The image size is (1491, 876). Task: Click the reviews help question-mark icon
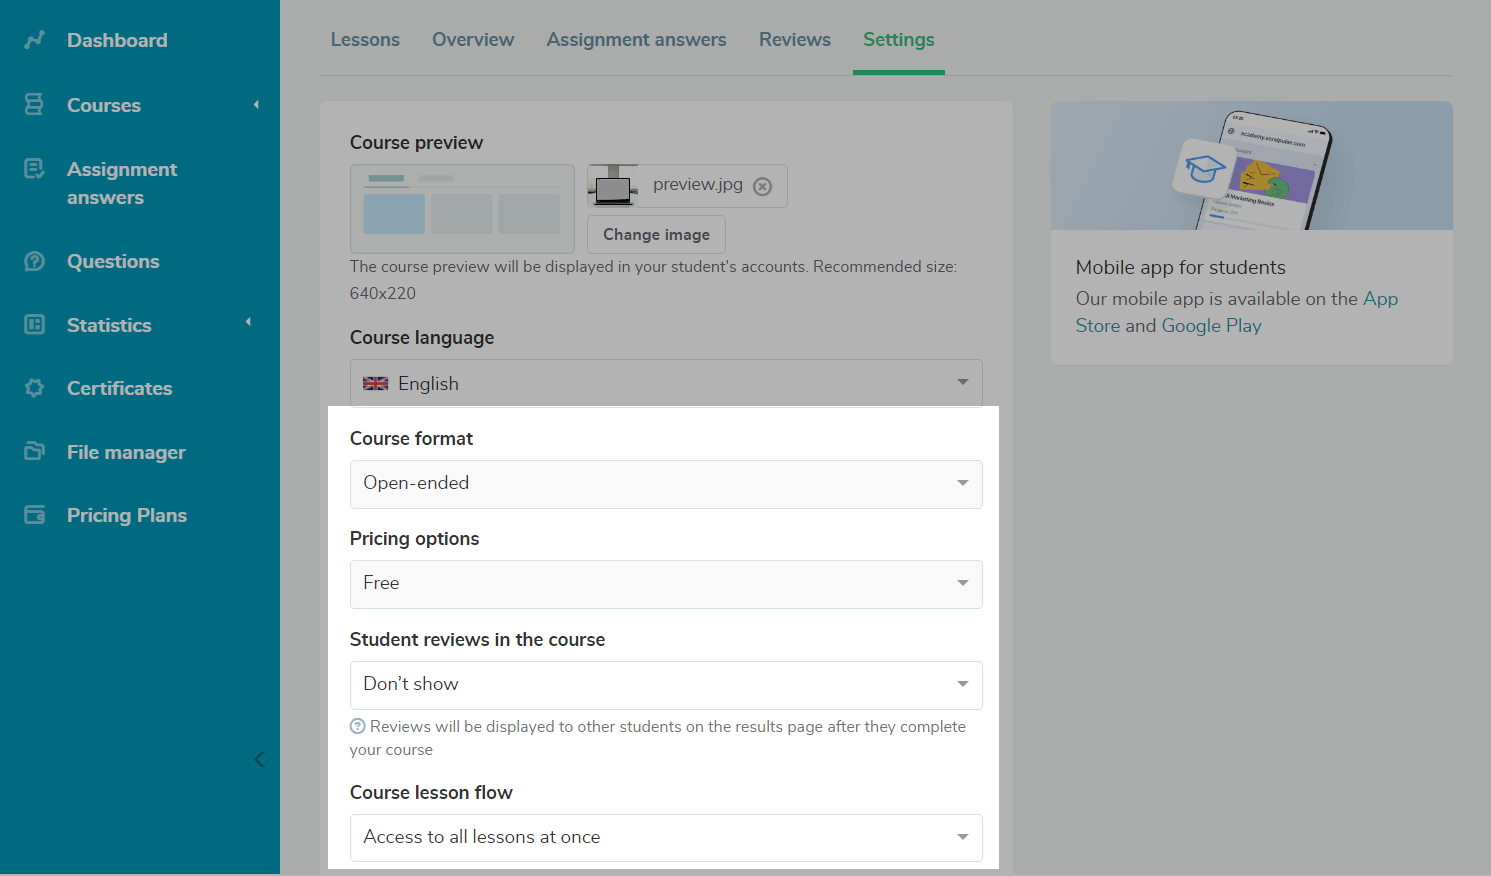tap(357, 727)
